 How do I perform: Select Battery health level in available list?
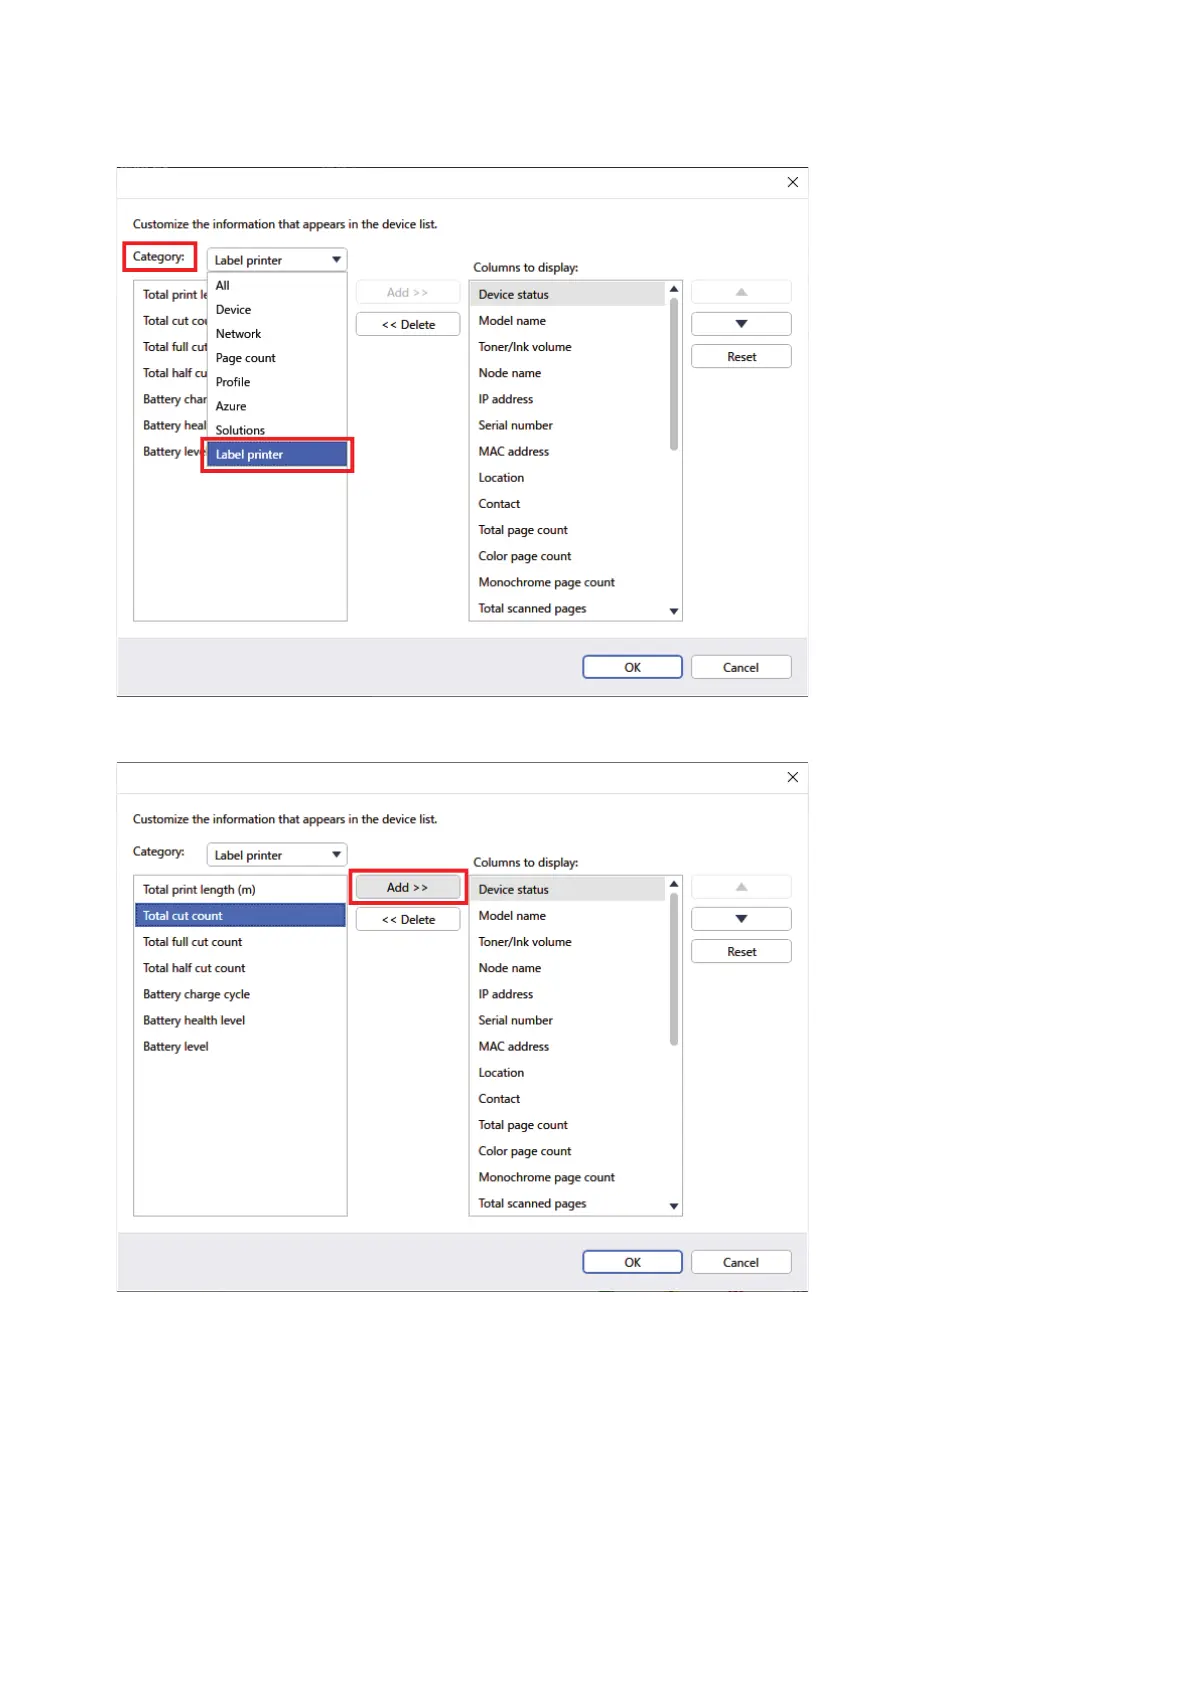[x=240, y=1019]
